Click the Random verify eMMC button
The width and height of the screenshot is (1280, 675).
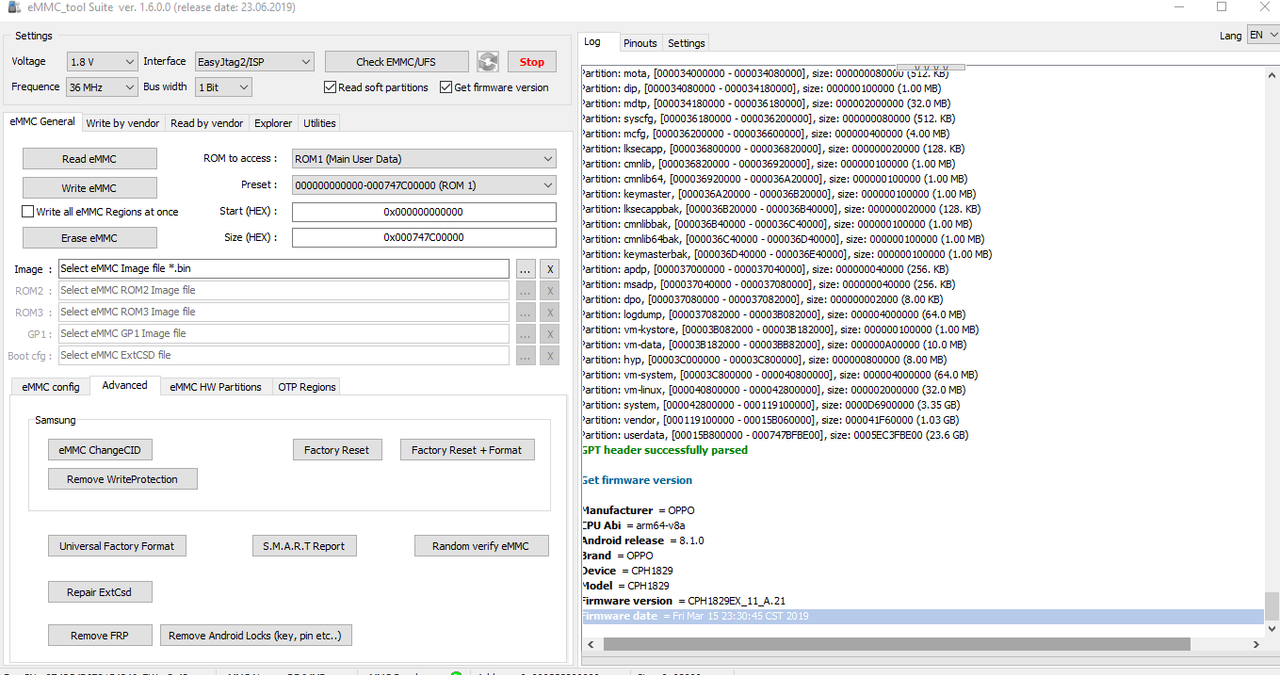pos(480,546)
